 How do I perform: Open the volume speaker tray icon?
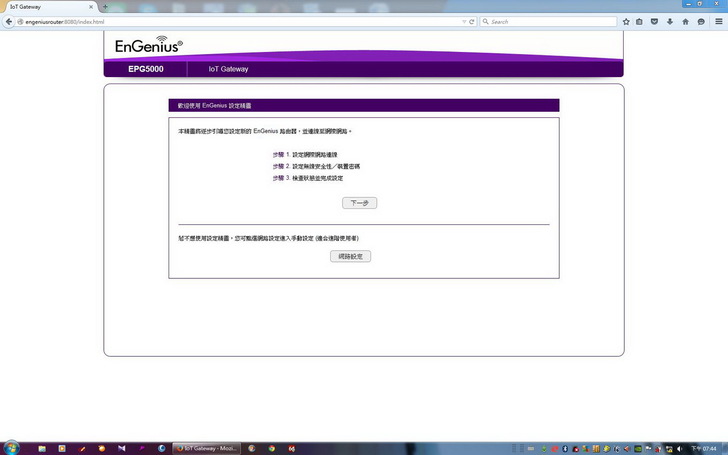click(679, 449)
